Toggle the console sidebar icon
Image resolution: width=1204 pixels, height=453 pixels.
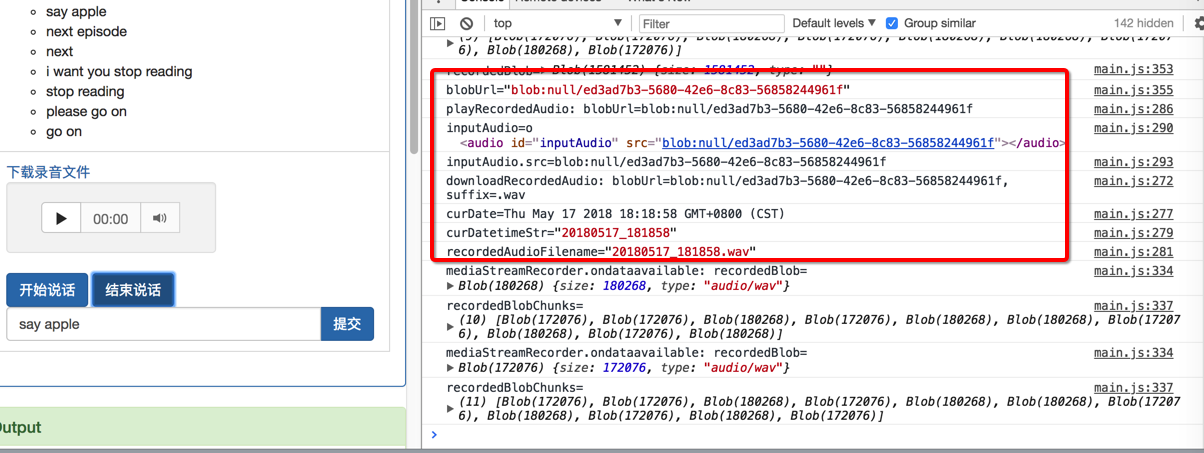click(x=438, y=23)
